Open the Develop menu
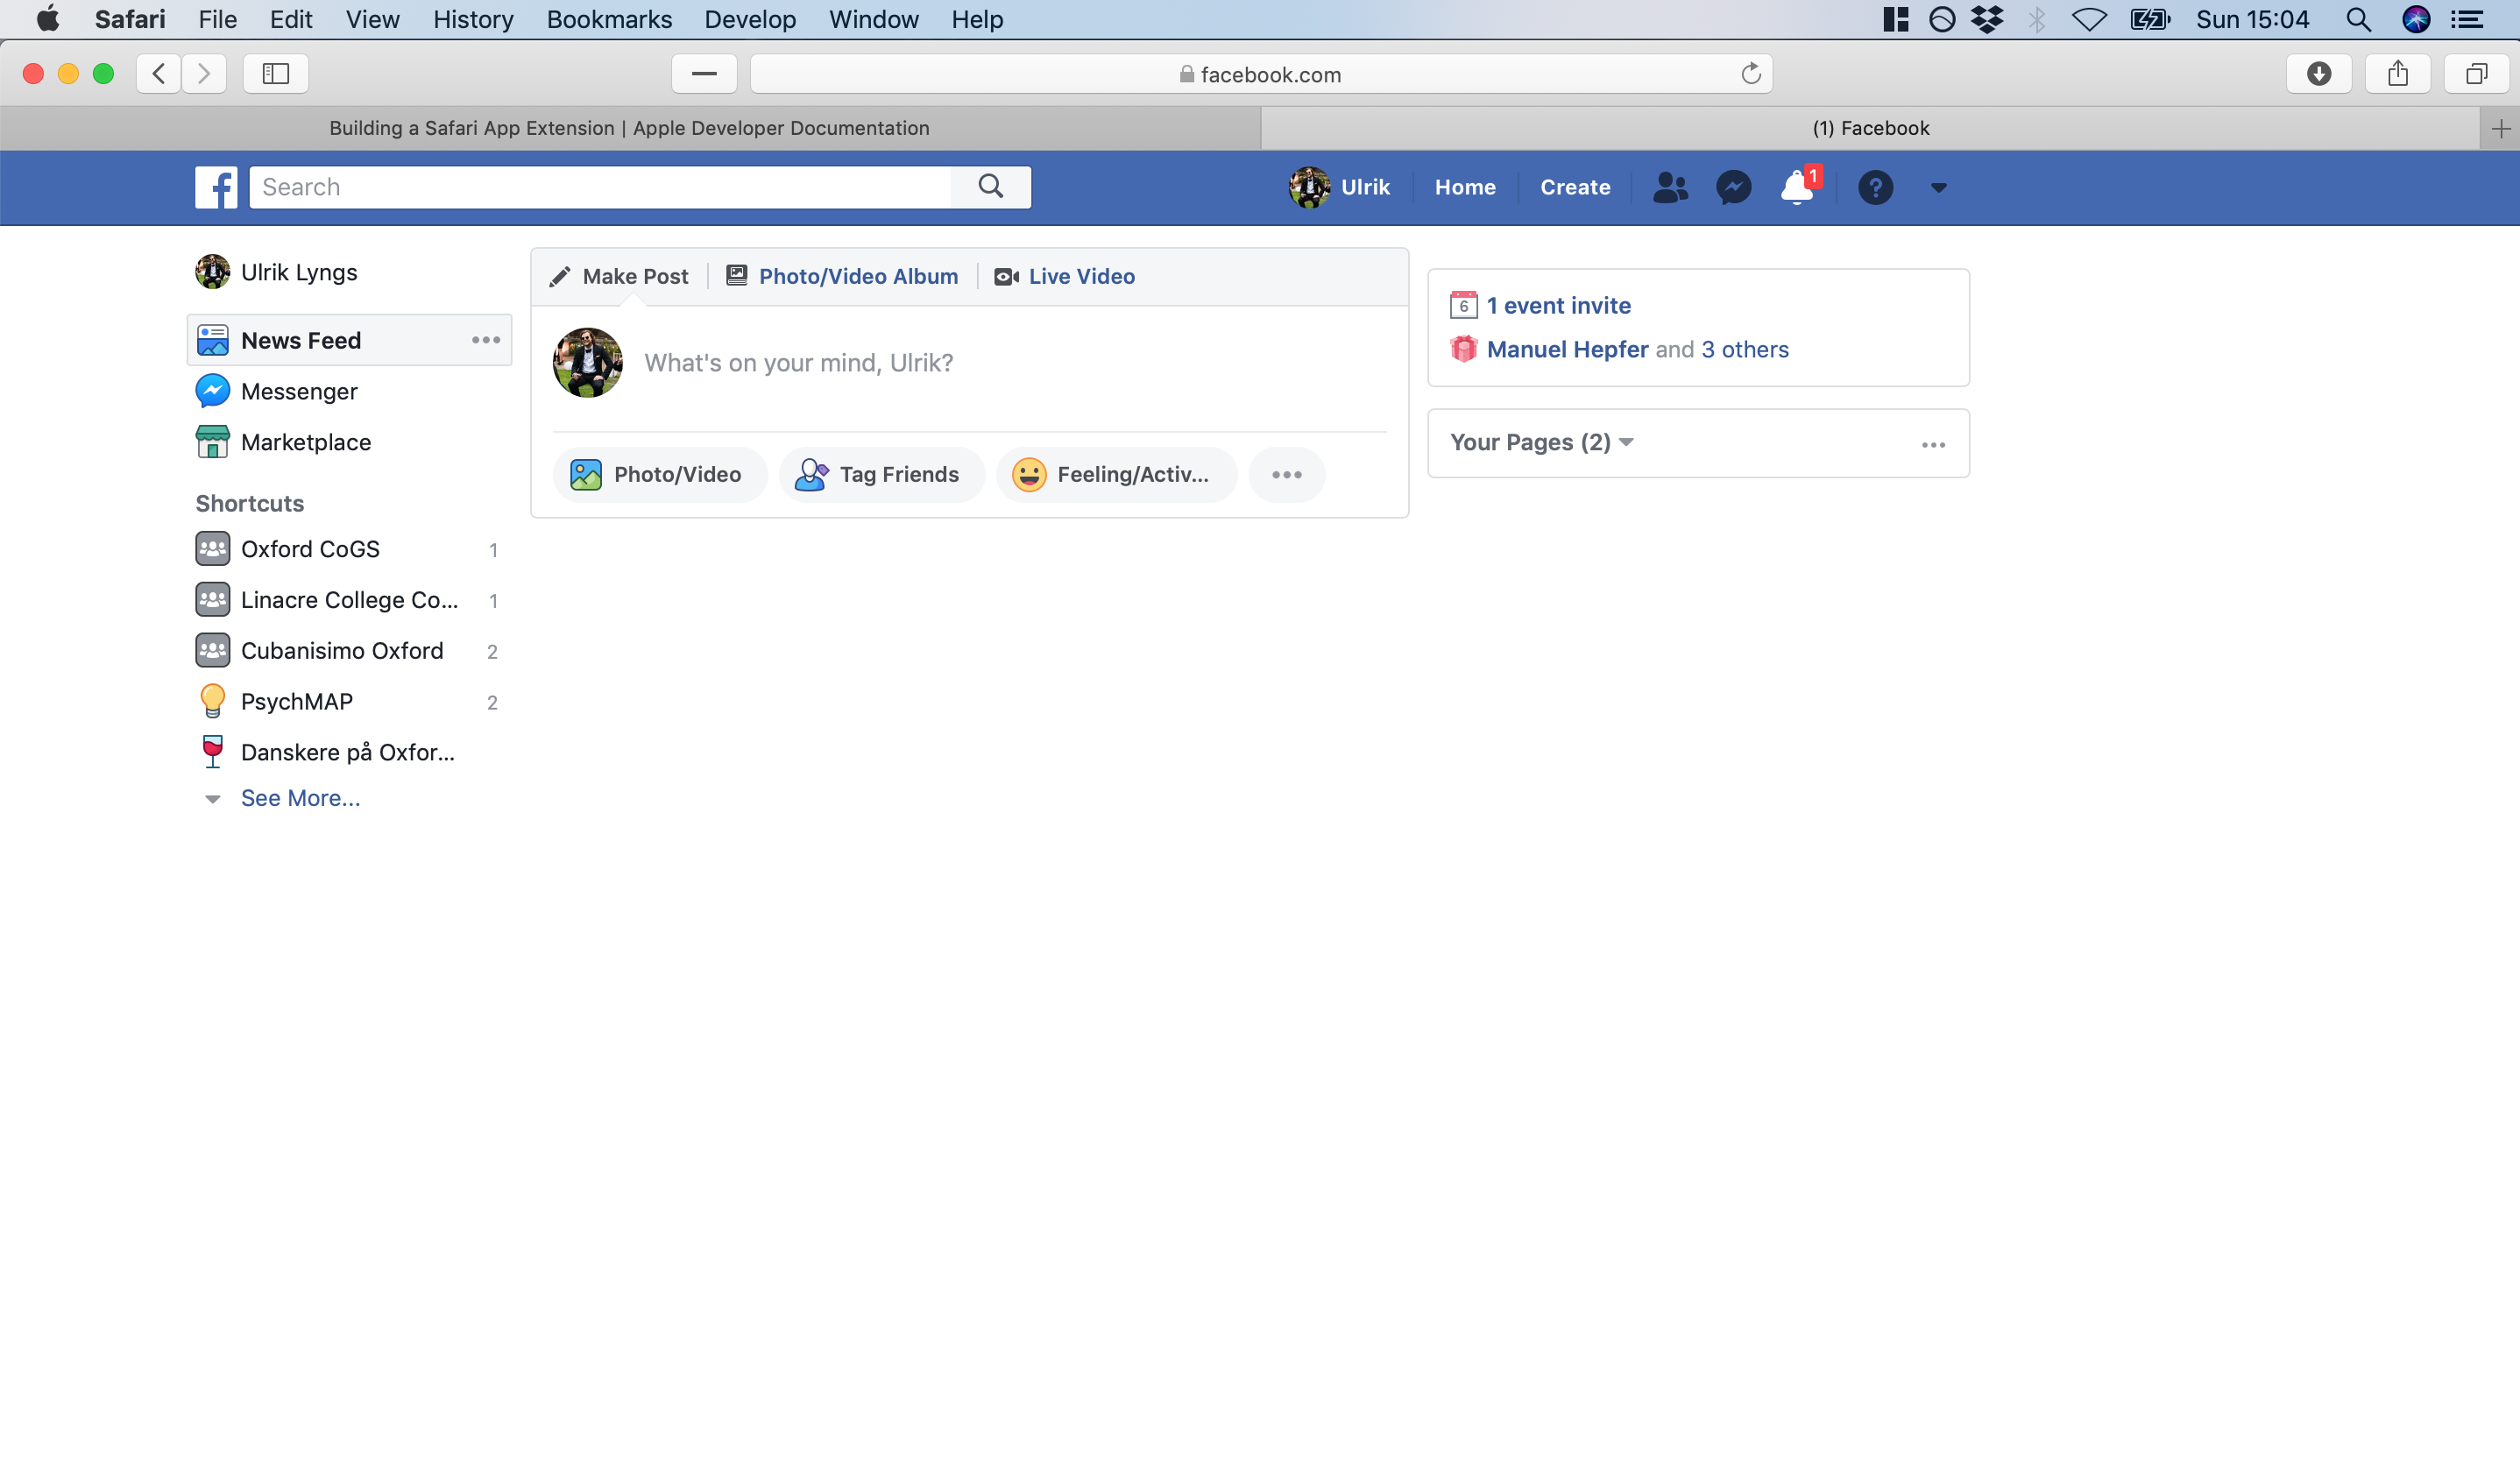Screen dimensions: 2520x1463 pyautogui.click(x=750, y=19)
